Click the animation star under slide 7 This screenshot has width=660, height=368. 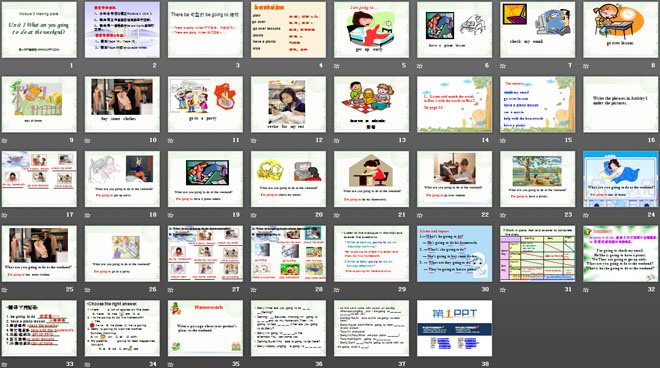pos(503,66)
